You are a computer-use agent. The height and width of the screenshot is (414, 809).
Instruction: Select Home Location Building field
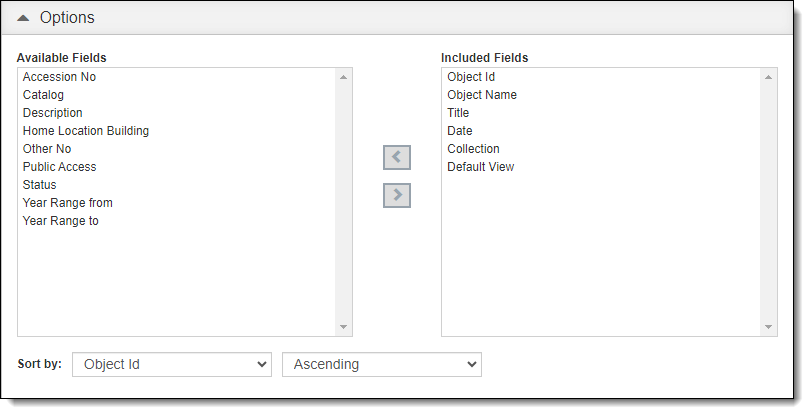click(86, 131)
